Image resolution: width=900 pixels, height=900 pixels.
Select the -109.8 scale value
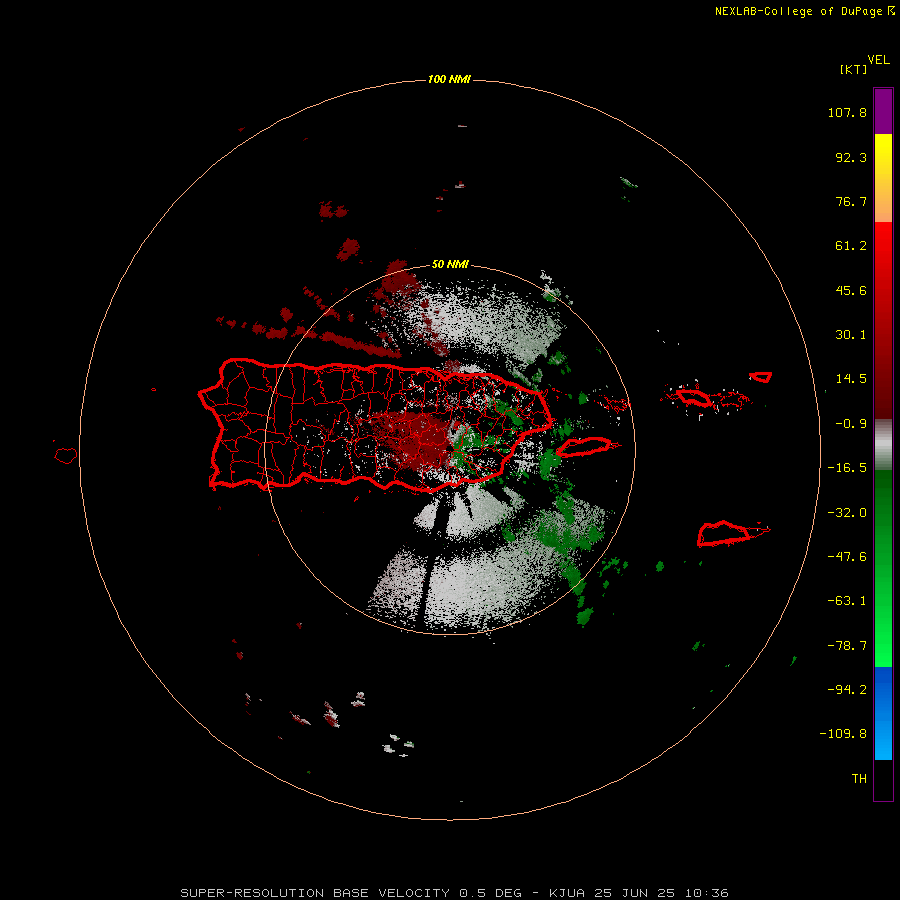843,734
